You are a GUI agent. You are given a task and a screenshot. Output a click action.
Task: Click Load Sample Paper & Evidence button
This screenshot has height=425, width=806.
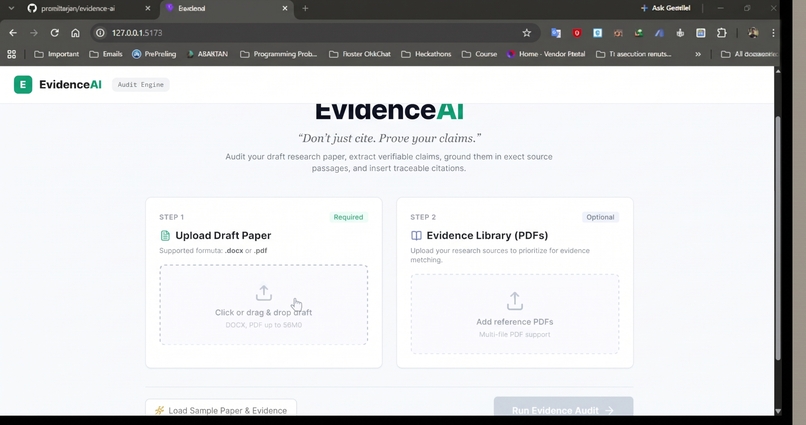(x=221, y=410)
